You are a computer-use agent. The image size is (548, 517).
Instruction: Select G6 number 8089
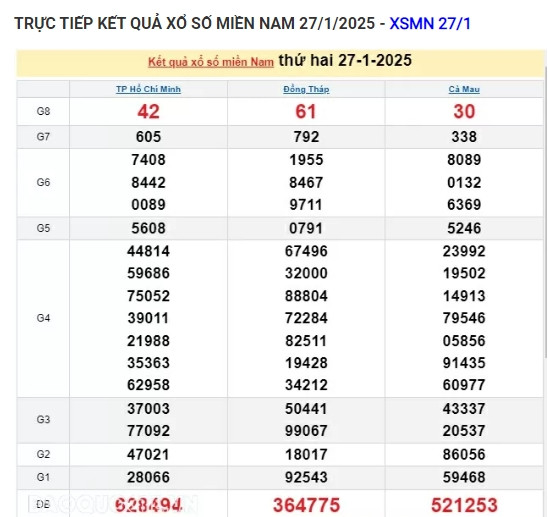click(464, 160)
